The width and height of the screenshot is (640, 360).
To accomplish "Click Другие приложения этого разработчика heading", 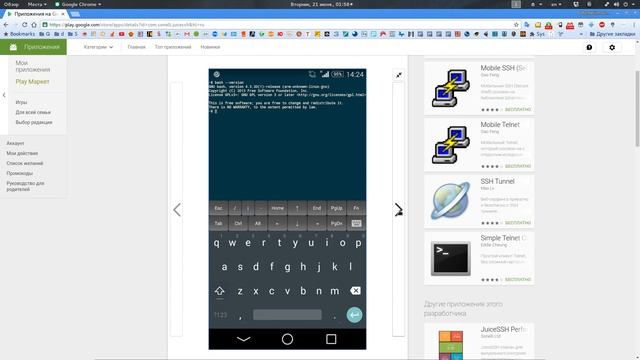I will point(463,309).
